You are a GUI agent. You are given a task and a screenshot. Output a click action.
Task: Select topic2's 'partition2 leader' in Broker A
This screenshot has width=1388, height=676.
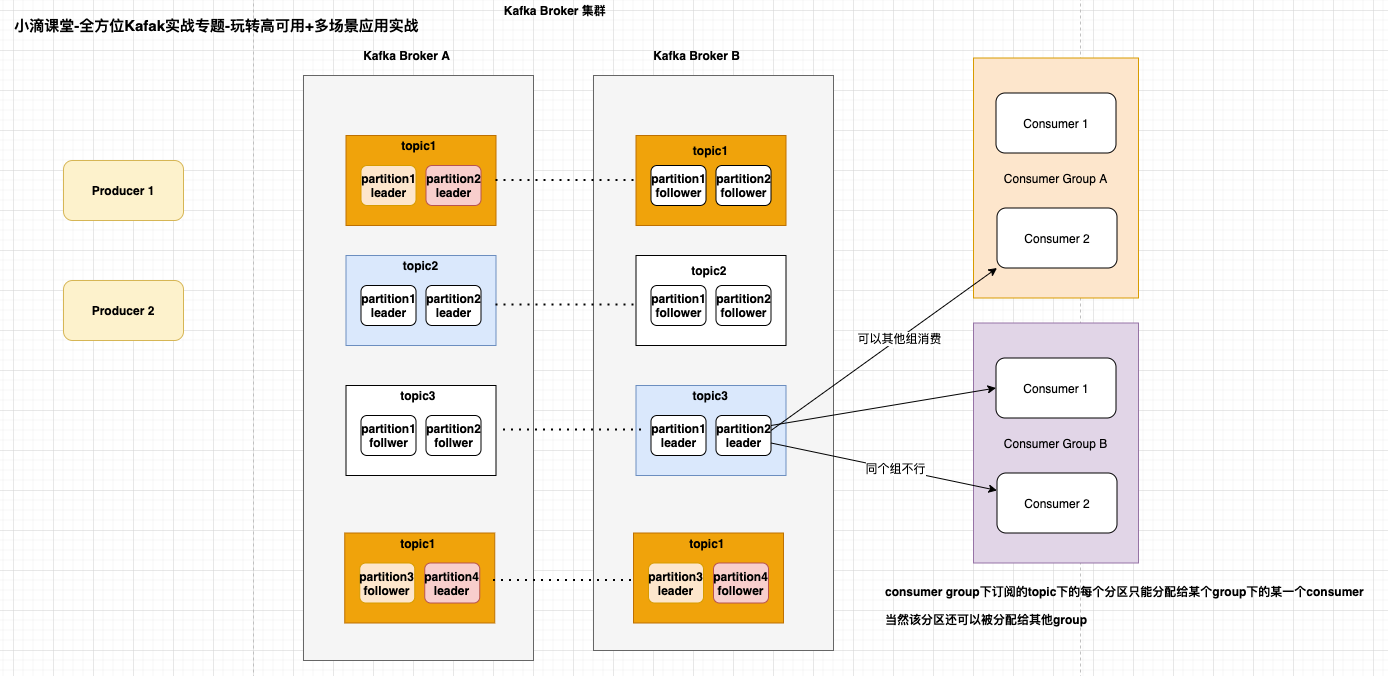(453, 305)
